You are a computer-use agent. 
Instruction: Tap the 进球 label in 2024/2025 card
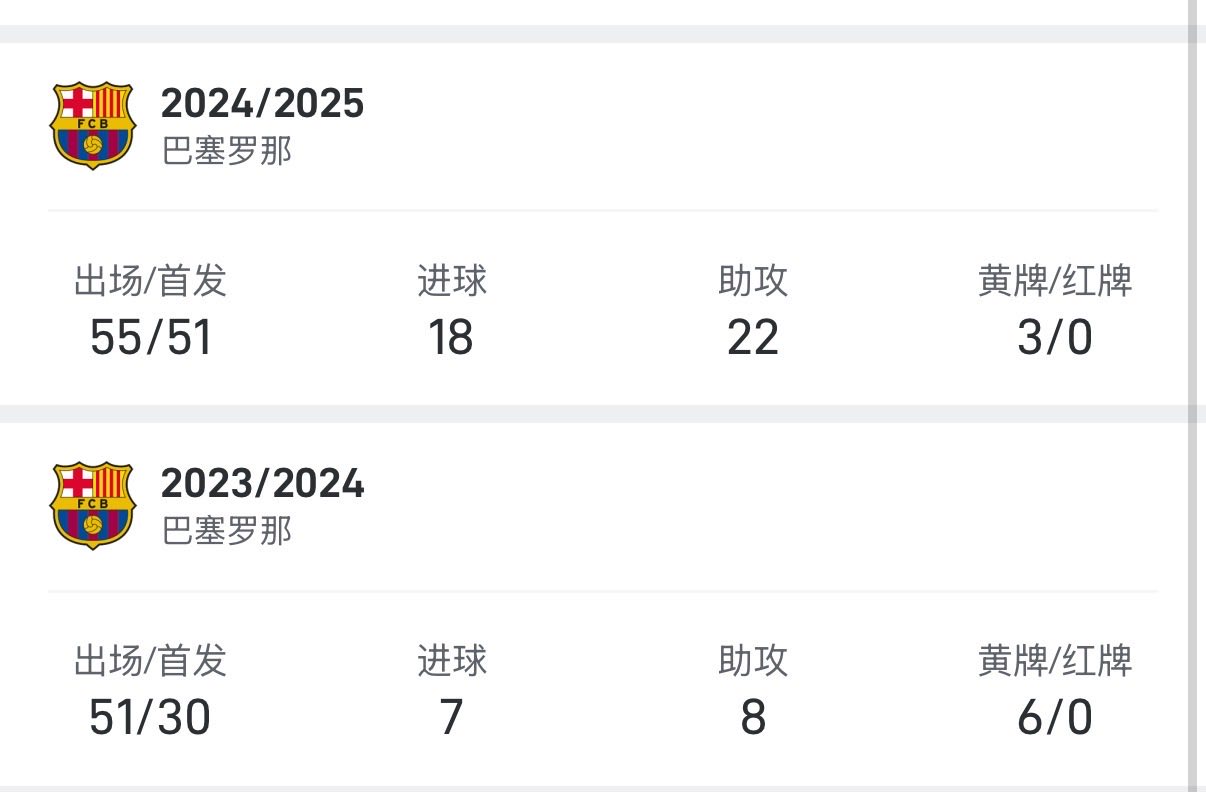pyautogui.click(x=452, y=281)
